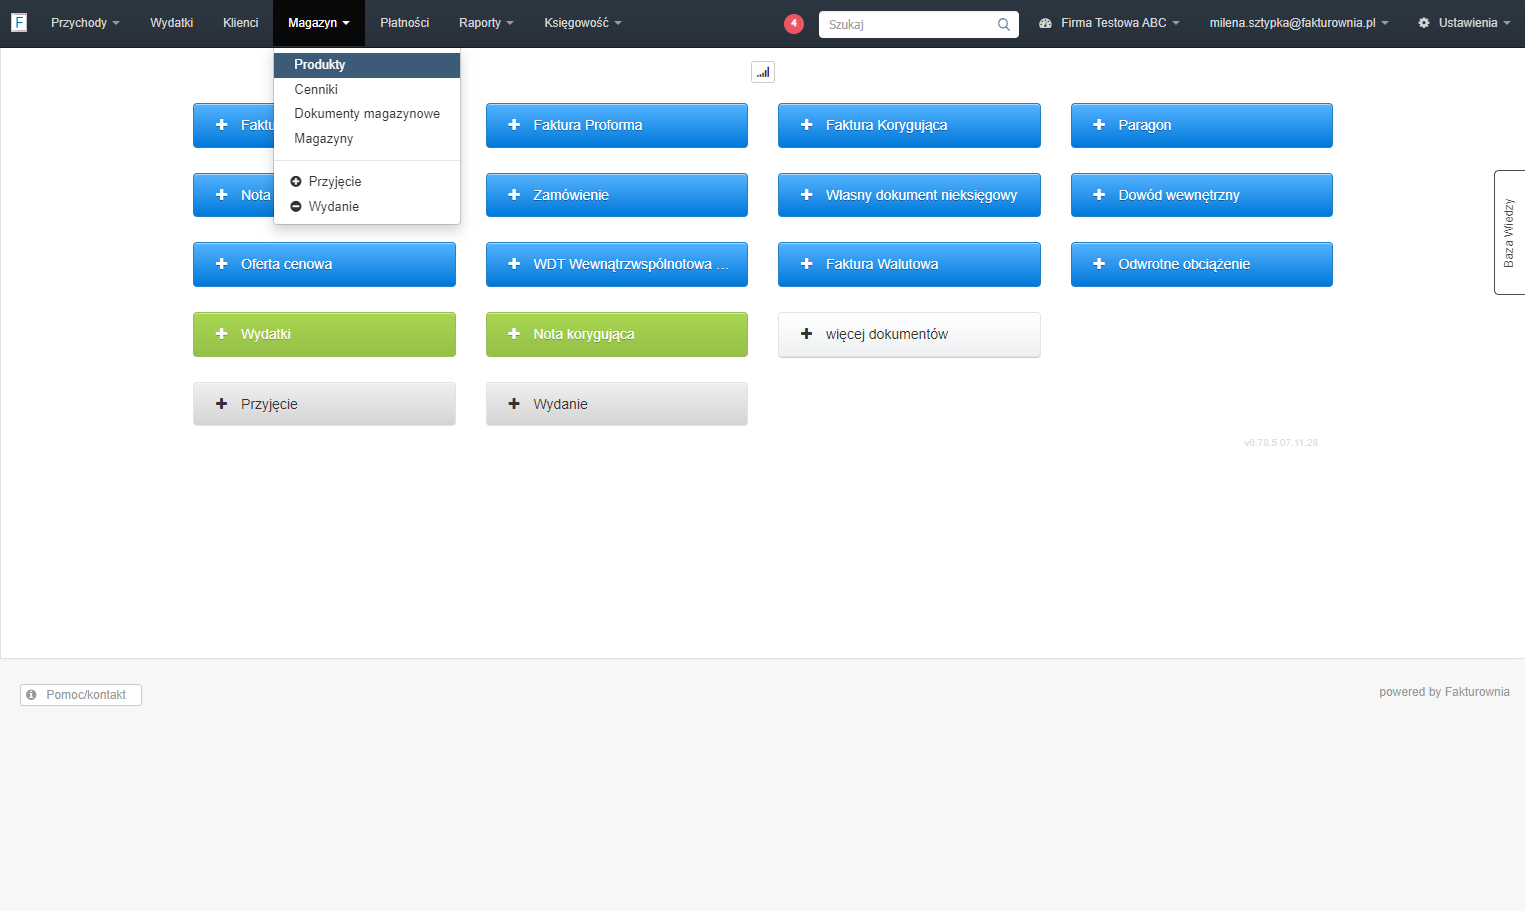Viewport: 1525px width, 911px height.
Task: Navigate to Płatności in the top bar
Action: [x=405, y=23]
